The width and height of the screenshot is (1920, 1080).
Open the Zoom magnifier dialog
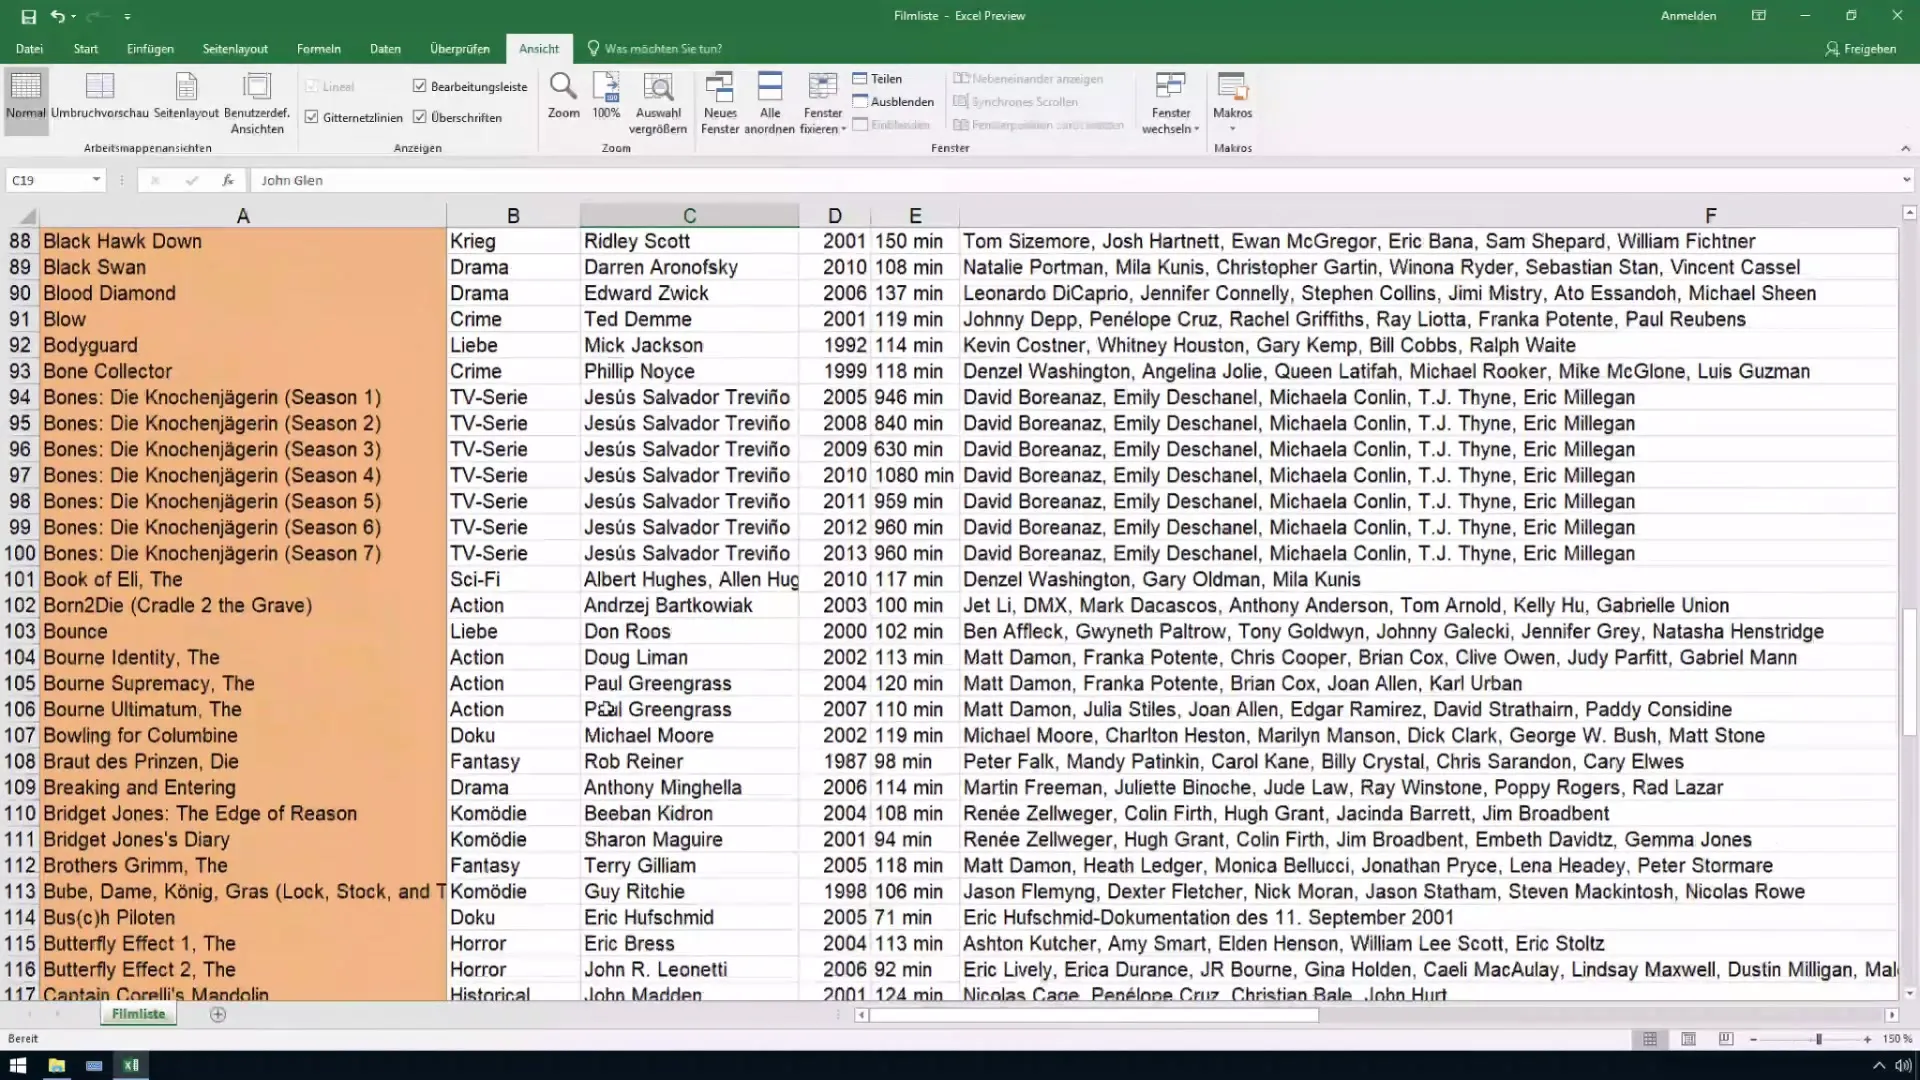(x=563, y=97)
